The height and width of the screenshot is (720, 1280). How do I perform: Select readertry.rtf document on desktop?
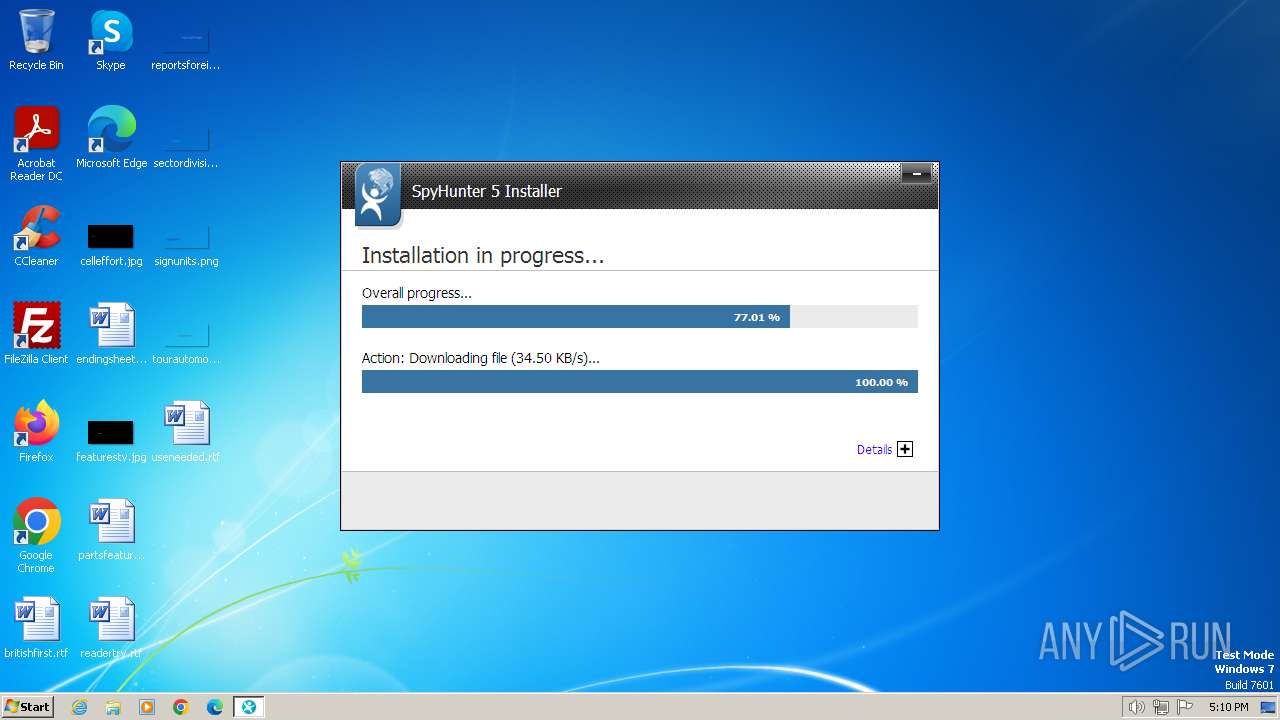(x=111, y=628)
